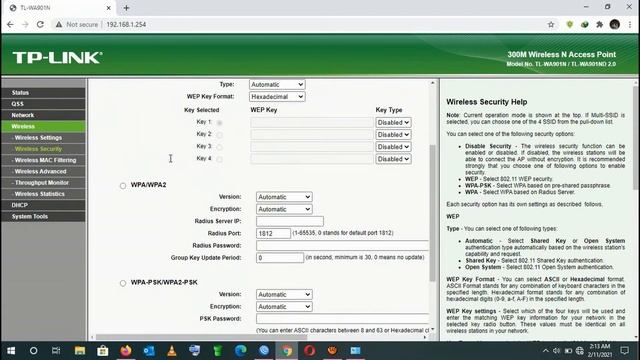Click the main form horizontal scrollbar
This screenshot has height=360, width=640.
[201, 337]
